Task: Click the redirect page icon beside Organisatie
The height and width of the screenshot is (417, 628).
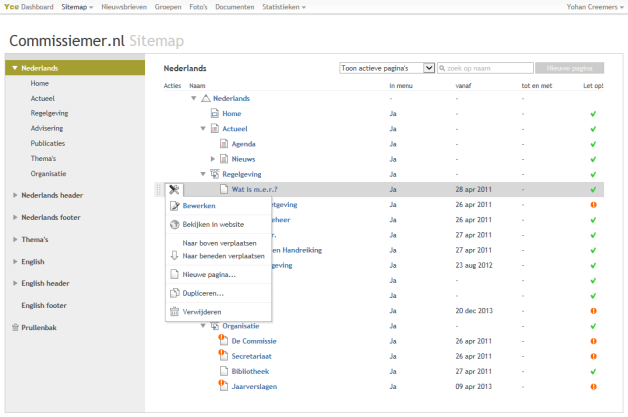Action: pyautogui.click(x=215, y=326)
